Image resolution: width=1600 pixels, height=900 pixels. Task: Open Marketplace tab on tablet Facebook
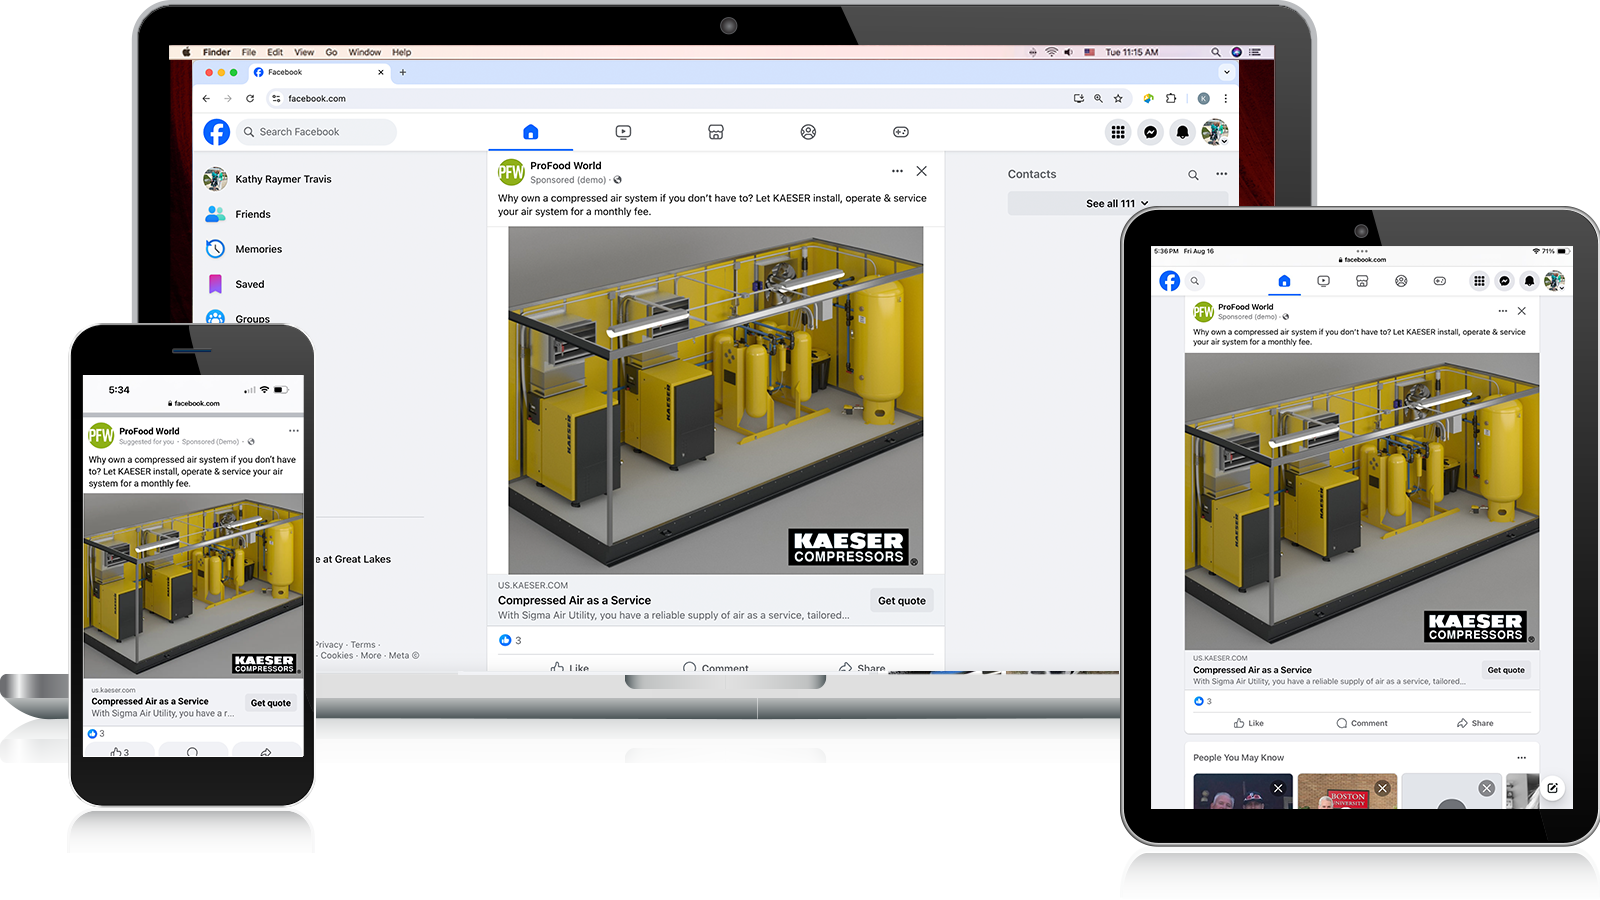pos(1362,281)
